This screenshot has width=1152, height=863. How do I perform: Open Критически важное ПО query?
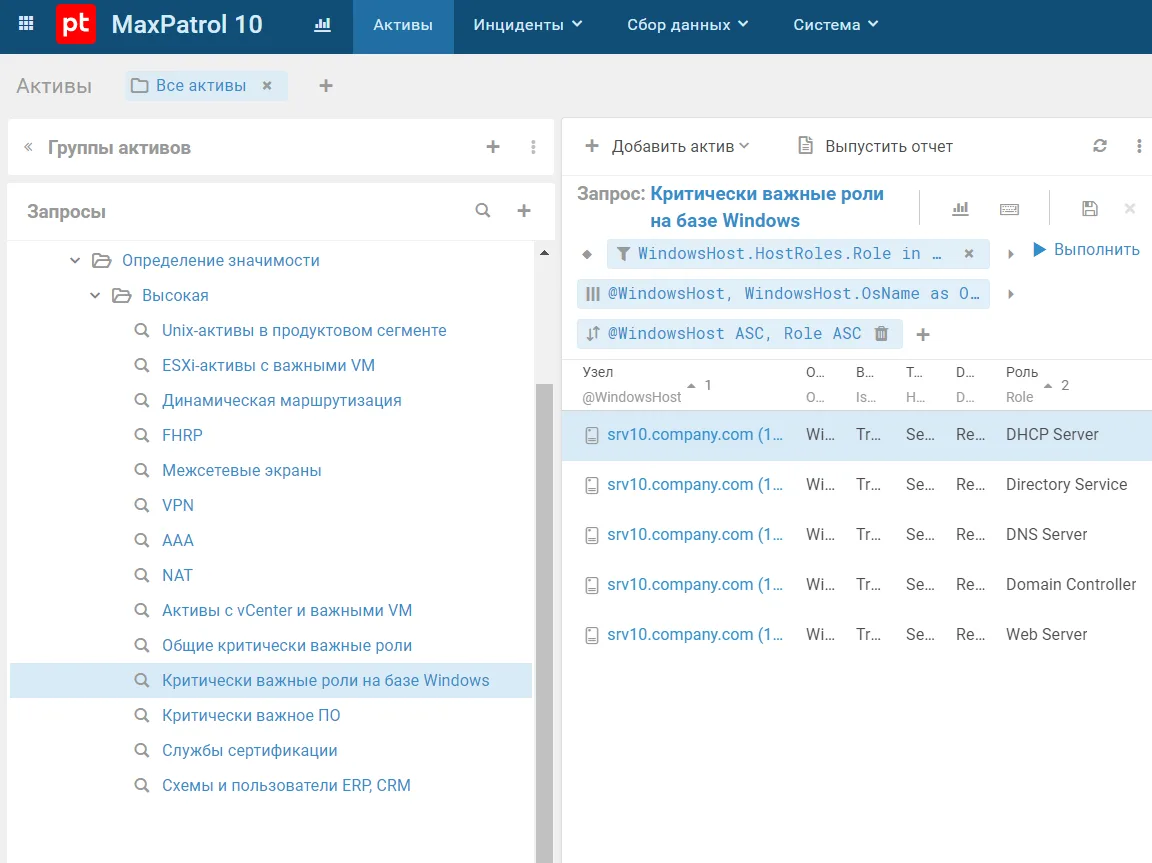[251, 715]
